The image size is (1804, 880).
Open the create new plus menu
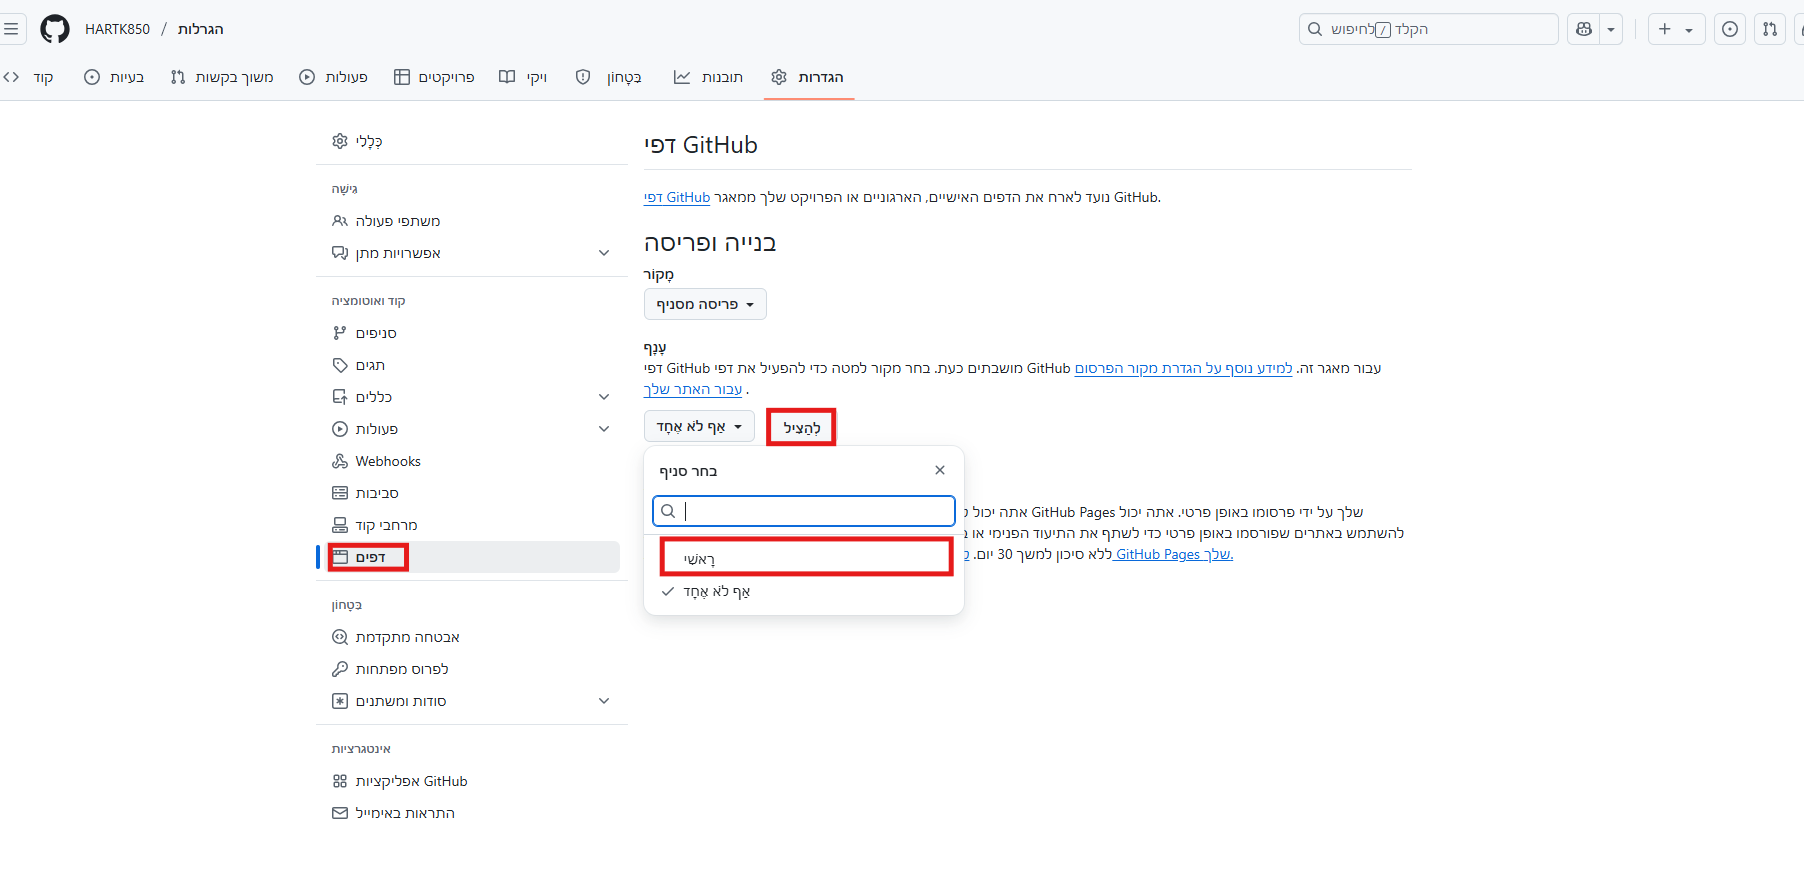[x=1676, y=29]
